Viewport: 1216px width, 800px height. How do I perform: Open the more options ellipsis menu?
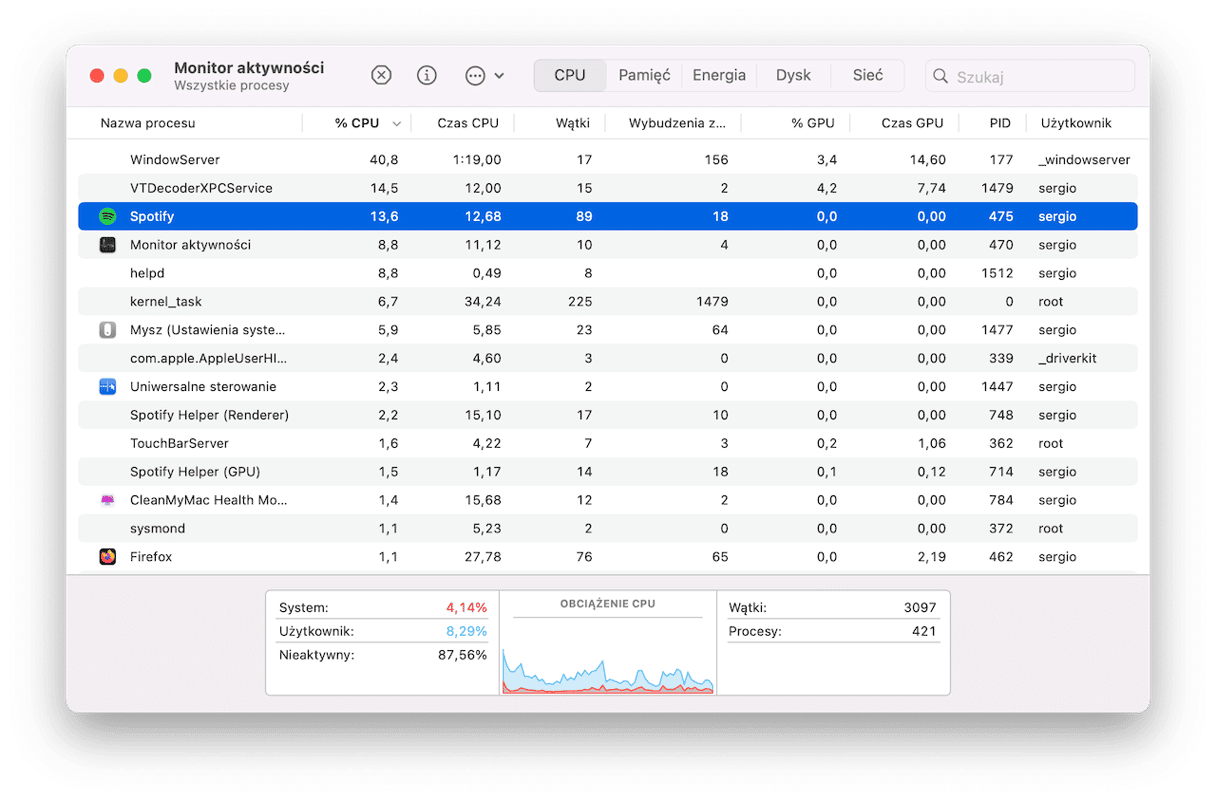click(x=485, y=76)
